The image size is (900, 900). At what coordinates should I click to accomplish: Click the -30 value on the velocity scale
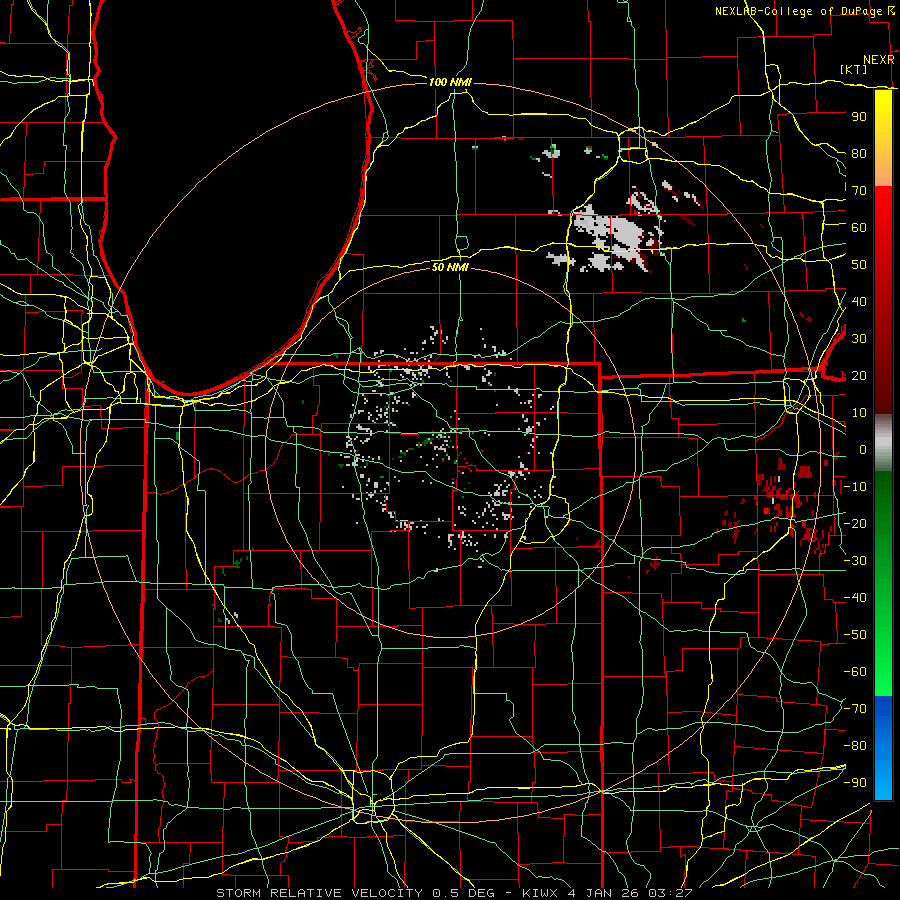pos(855,561)
